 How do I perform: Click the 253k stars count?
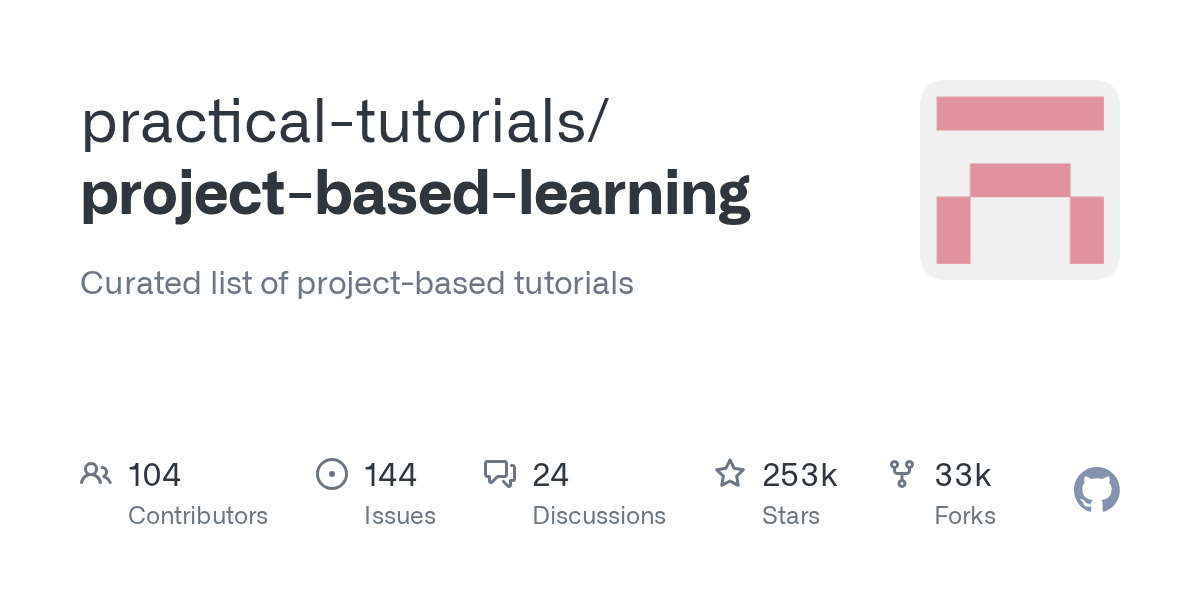[799, 475]
